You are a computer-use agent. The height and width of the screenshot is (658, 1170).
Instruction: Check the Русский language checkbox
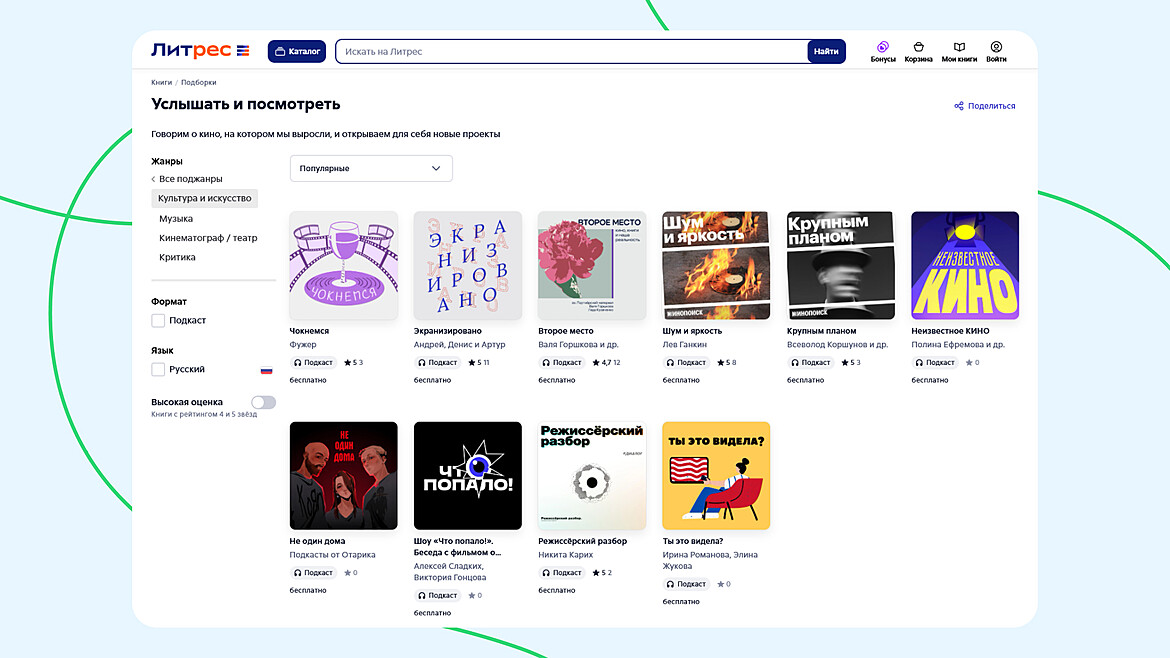158,370
